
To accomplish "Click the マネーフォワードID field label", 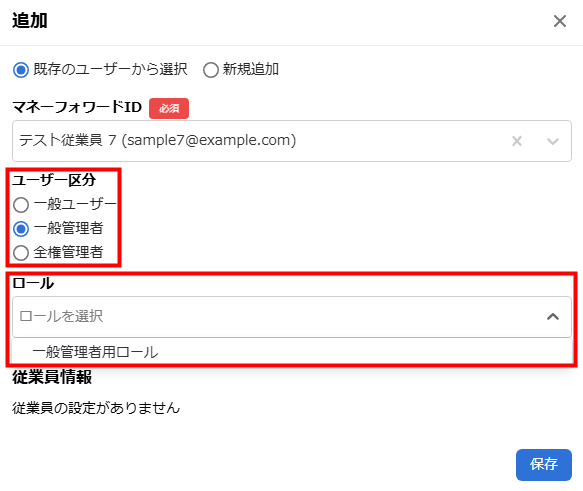I will 77,107.
